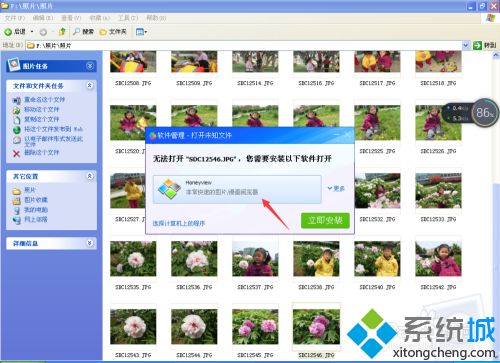Click 选择计算机上的程序 link
Viewport: 500px width, 363px height.
[179, 223]
